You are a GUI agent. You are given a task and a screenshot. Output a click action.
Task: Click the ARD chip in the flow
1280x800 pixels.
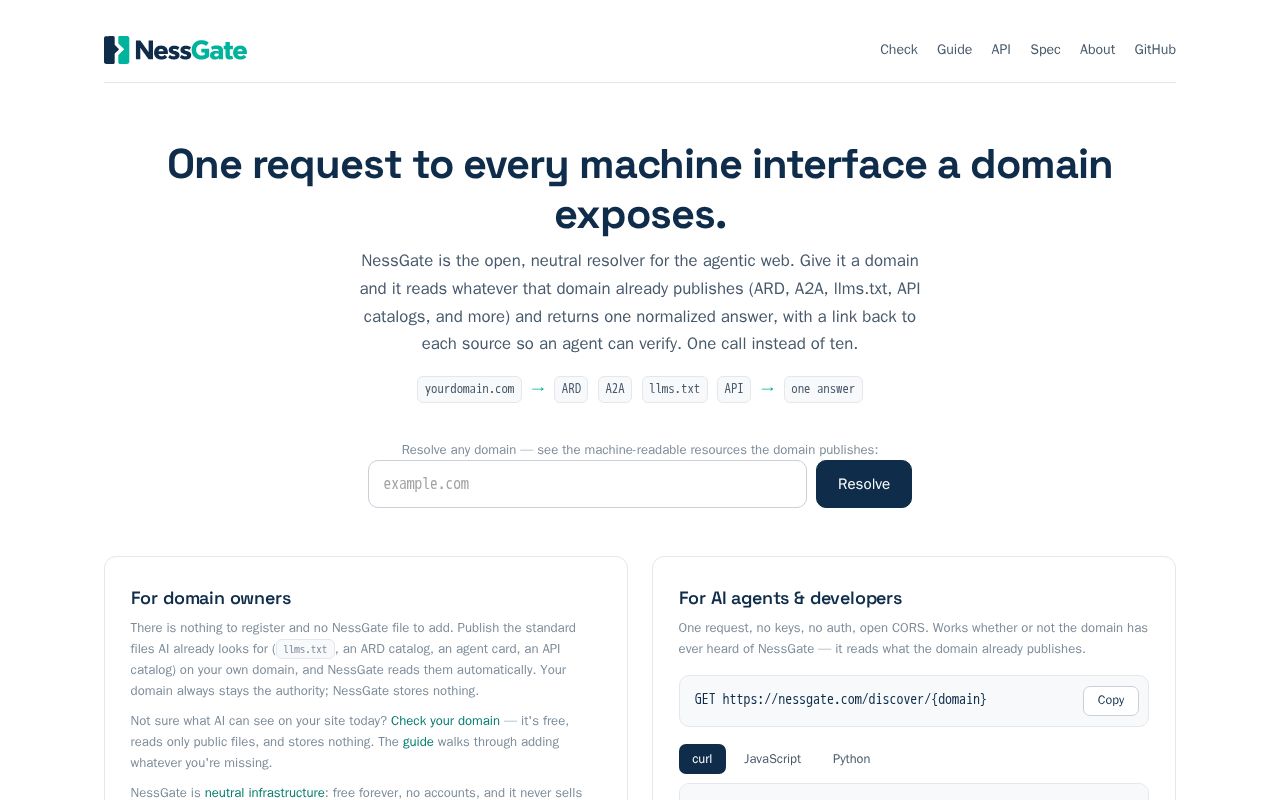(x=571, y=389)
